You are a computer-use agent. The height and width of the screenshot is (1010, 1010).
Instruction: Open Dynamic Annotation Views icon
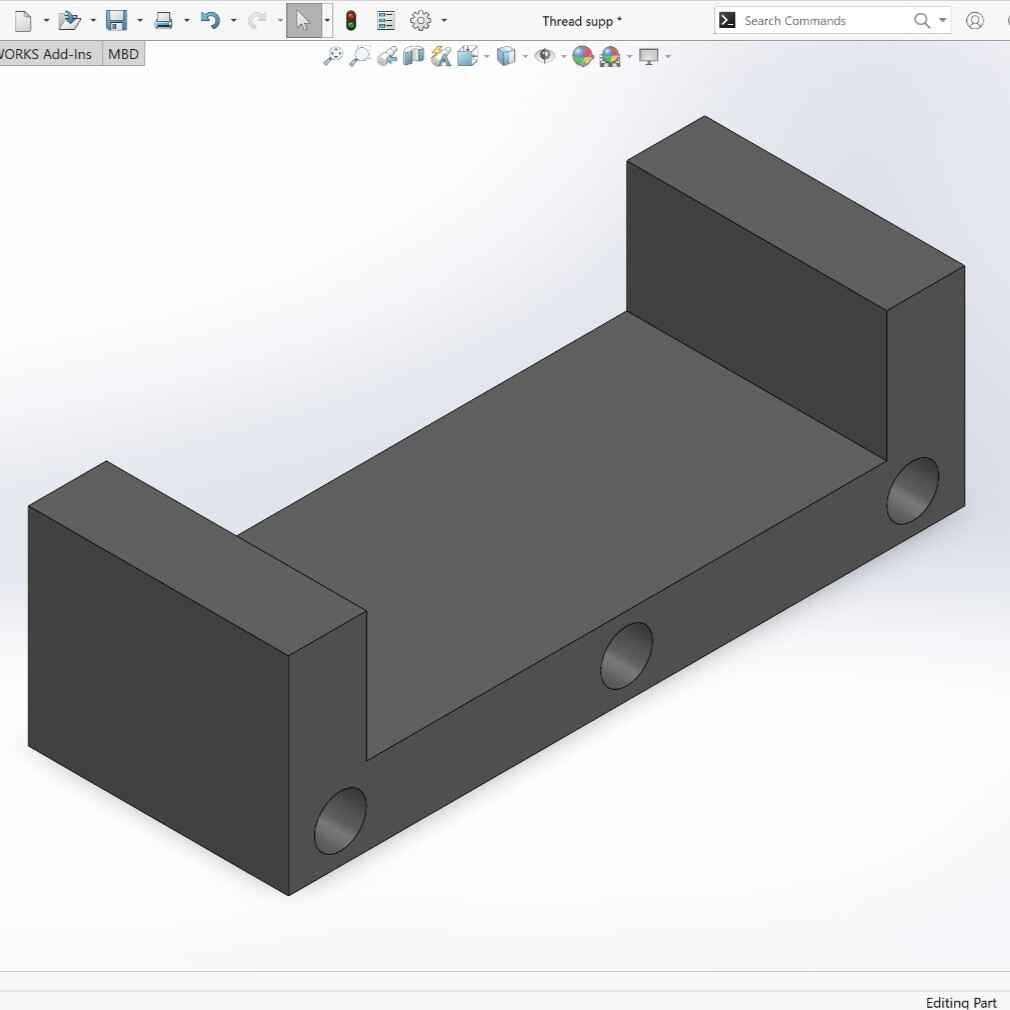(x=441, y=57)
